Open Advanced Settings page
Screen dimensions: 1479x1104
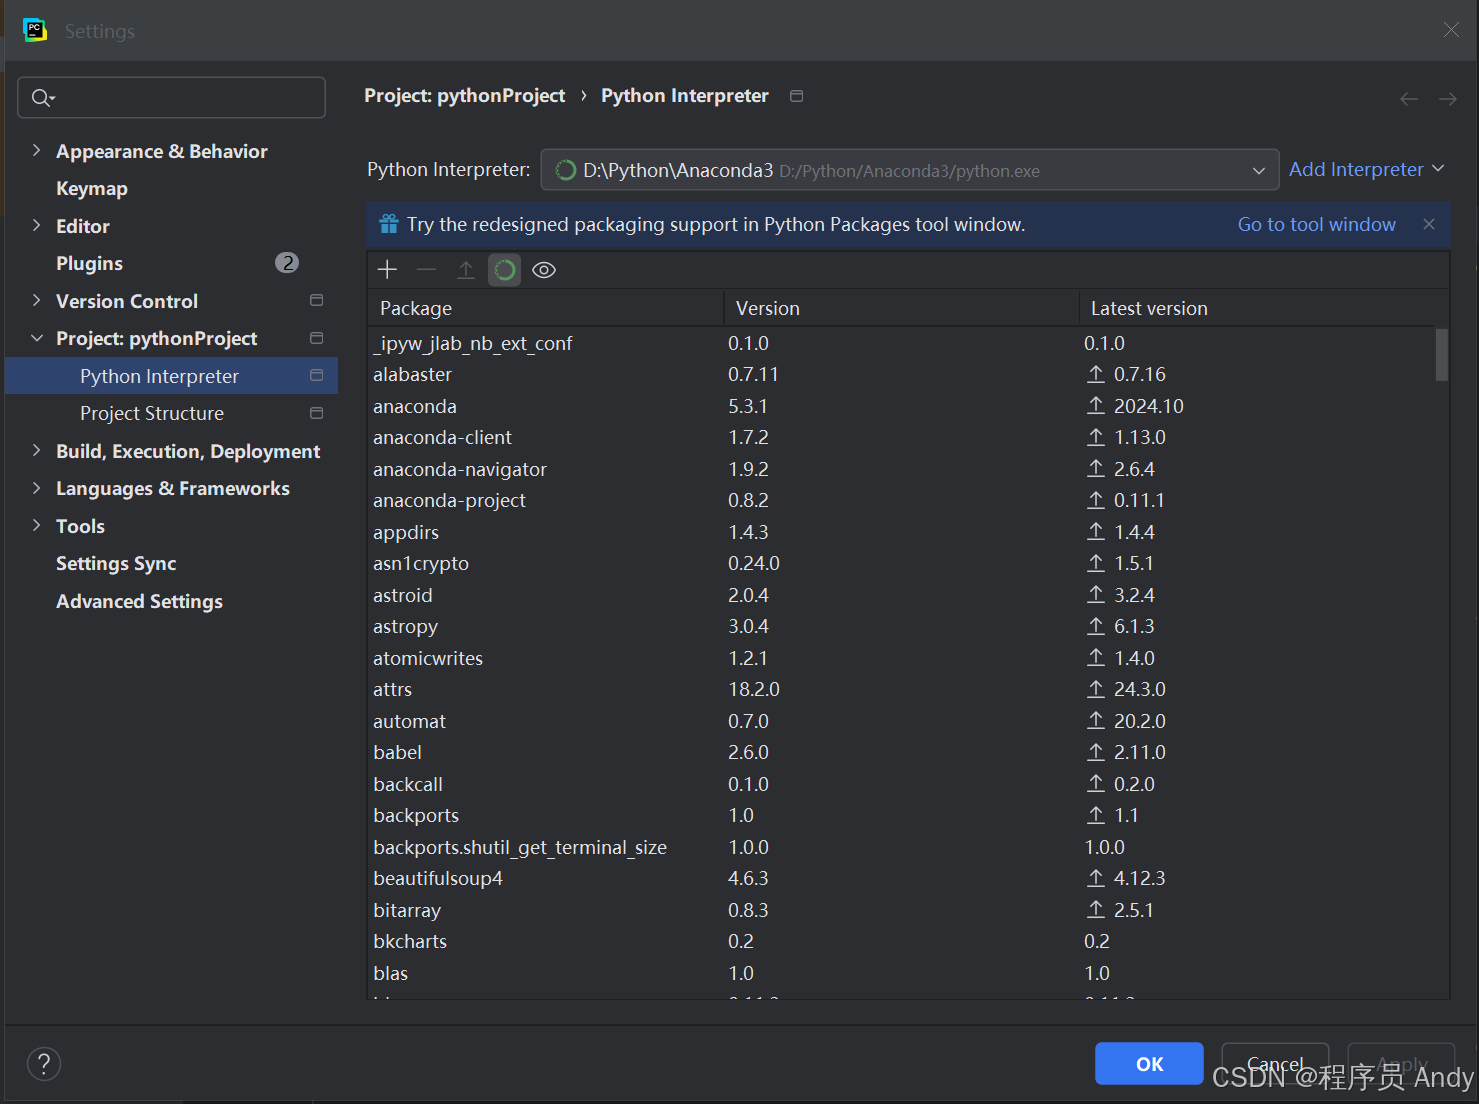139,601
